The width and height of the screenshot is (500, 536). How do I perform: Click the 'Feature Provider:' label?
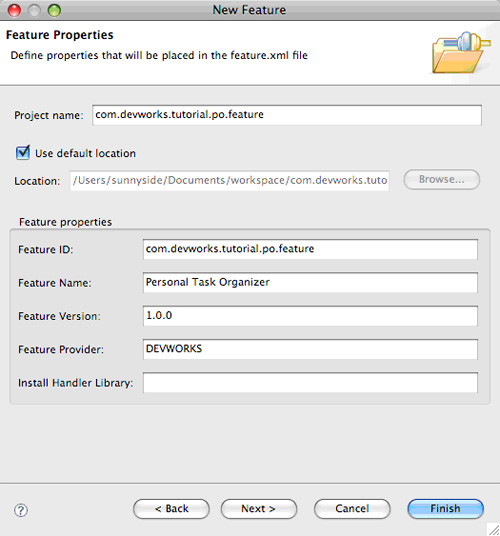pos(61,349)
